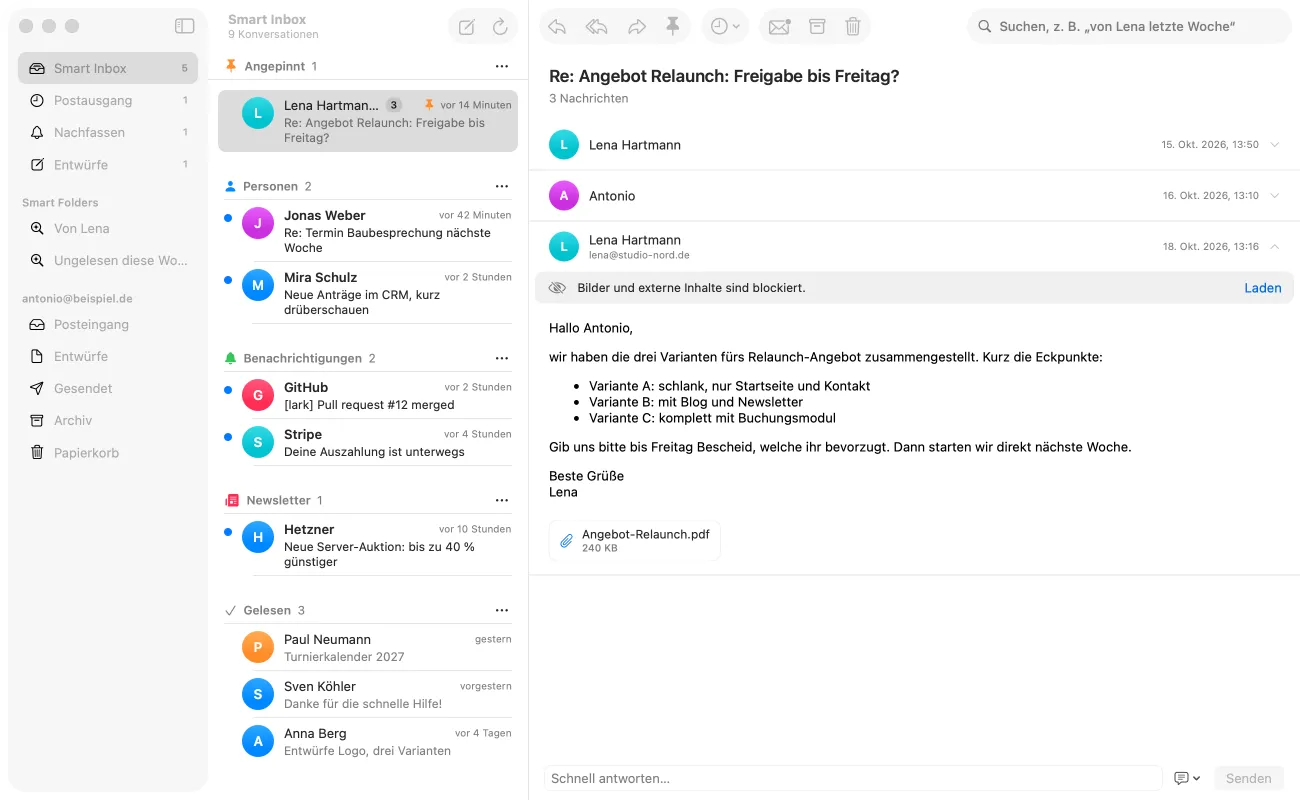Open the snooze clock dropdown
Viewport: 1300px width, 800px height.
725,27
